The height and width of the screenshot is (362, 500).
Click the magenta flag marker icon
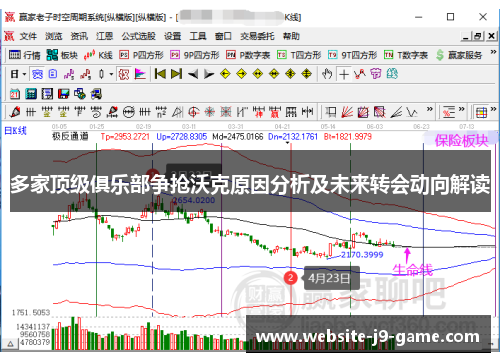pyautogui.click(x=140, y=74)
